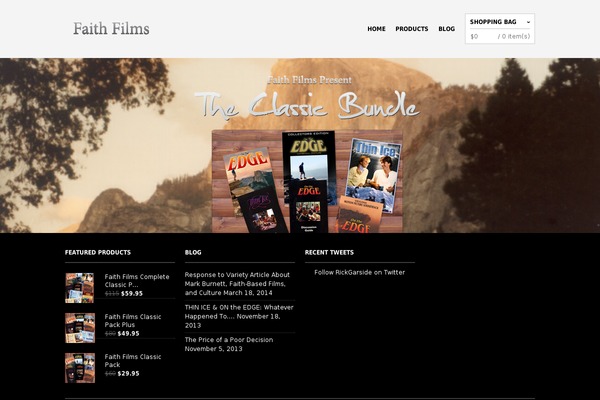Click the $49.95 price

(129, 333)
